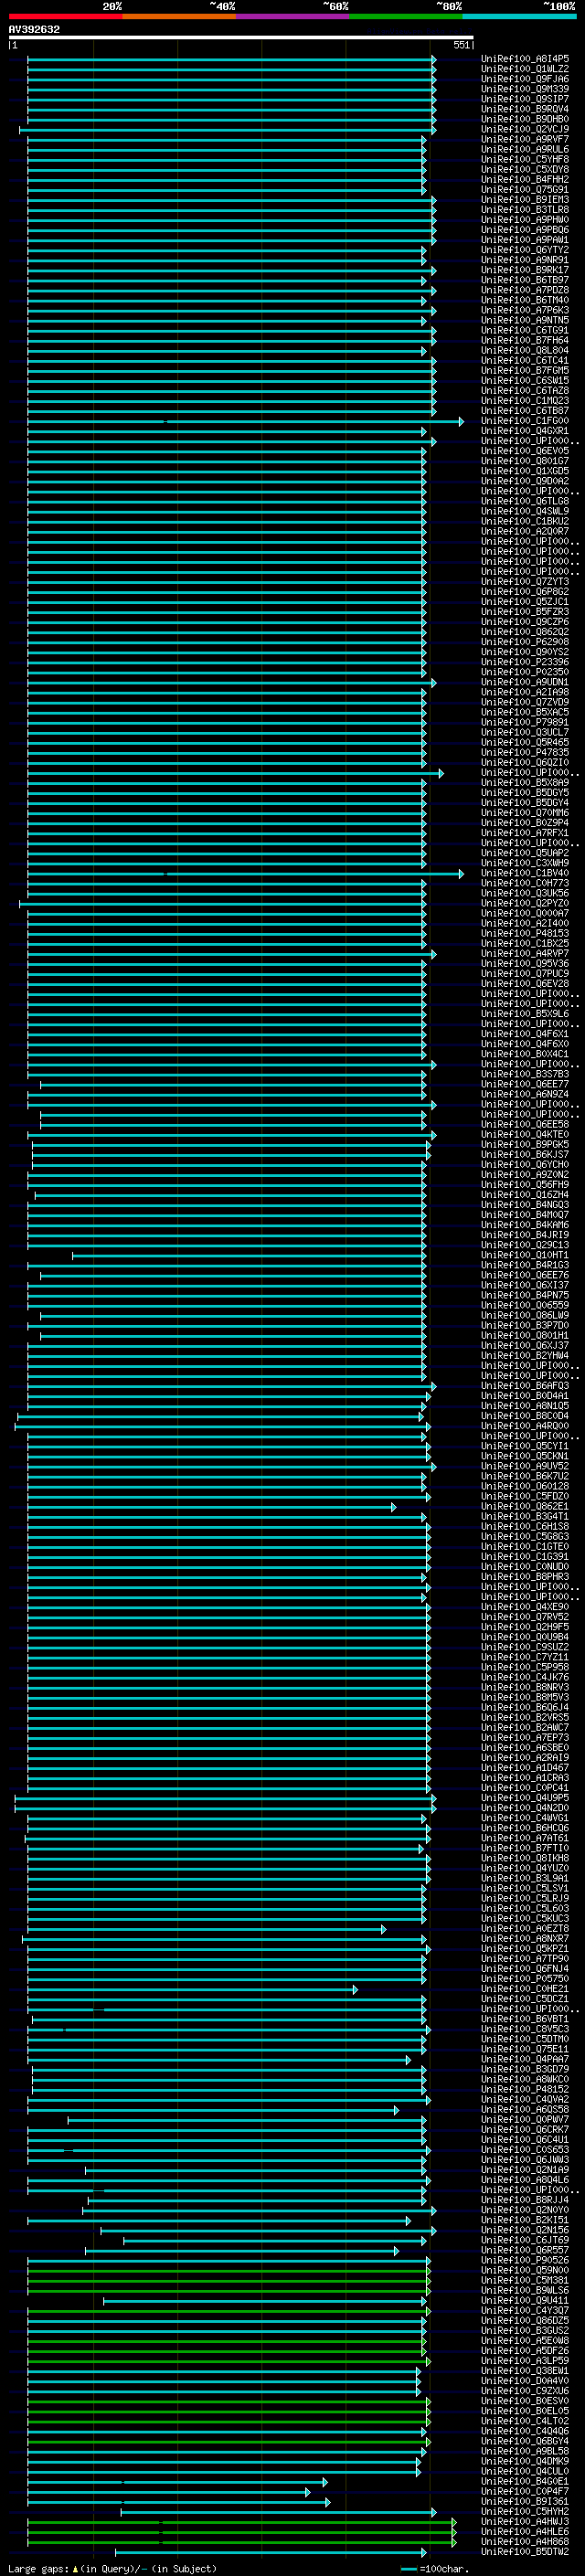Click the orange ~40% identity legend segment

(179, 16)
